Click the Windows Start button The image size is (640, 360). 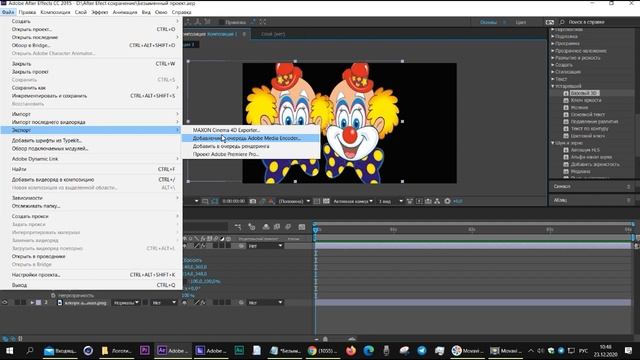pos(9,351)
